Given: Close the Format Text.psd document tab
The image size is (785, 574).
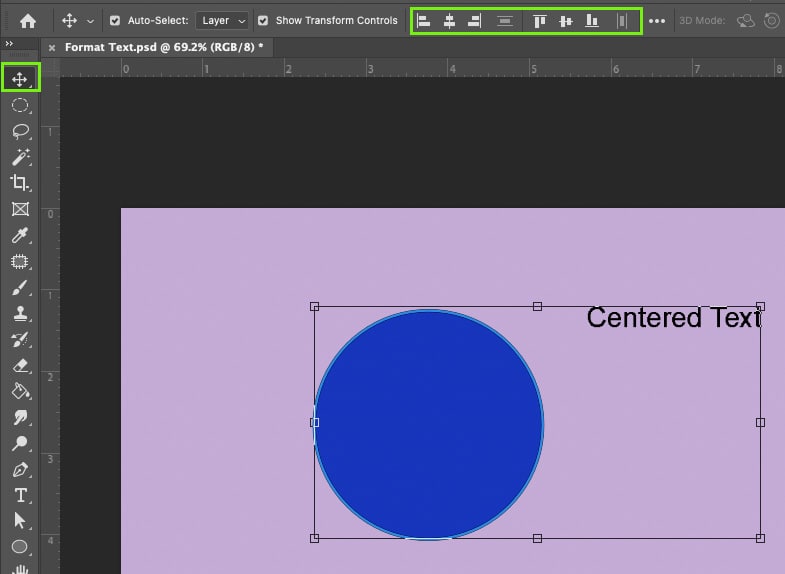Looking at the screenshot, I should click(52, 47).
